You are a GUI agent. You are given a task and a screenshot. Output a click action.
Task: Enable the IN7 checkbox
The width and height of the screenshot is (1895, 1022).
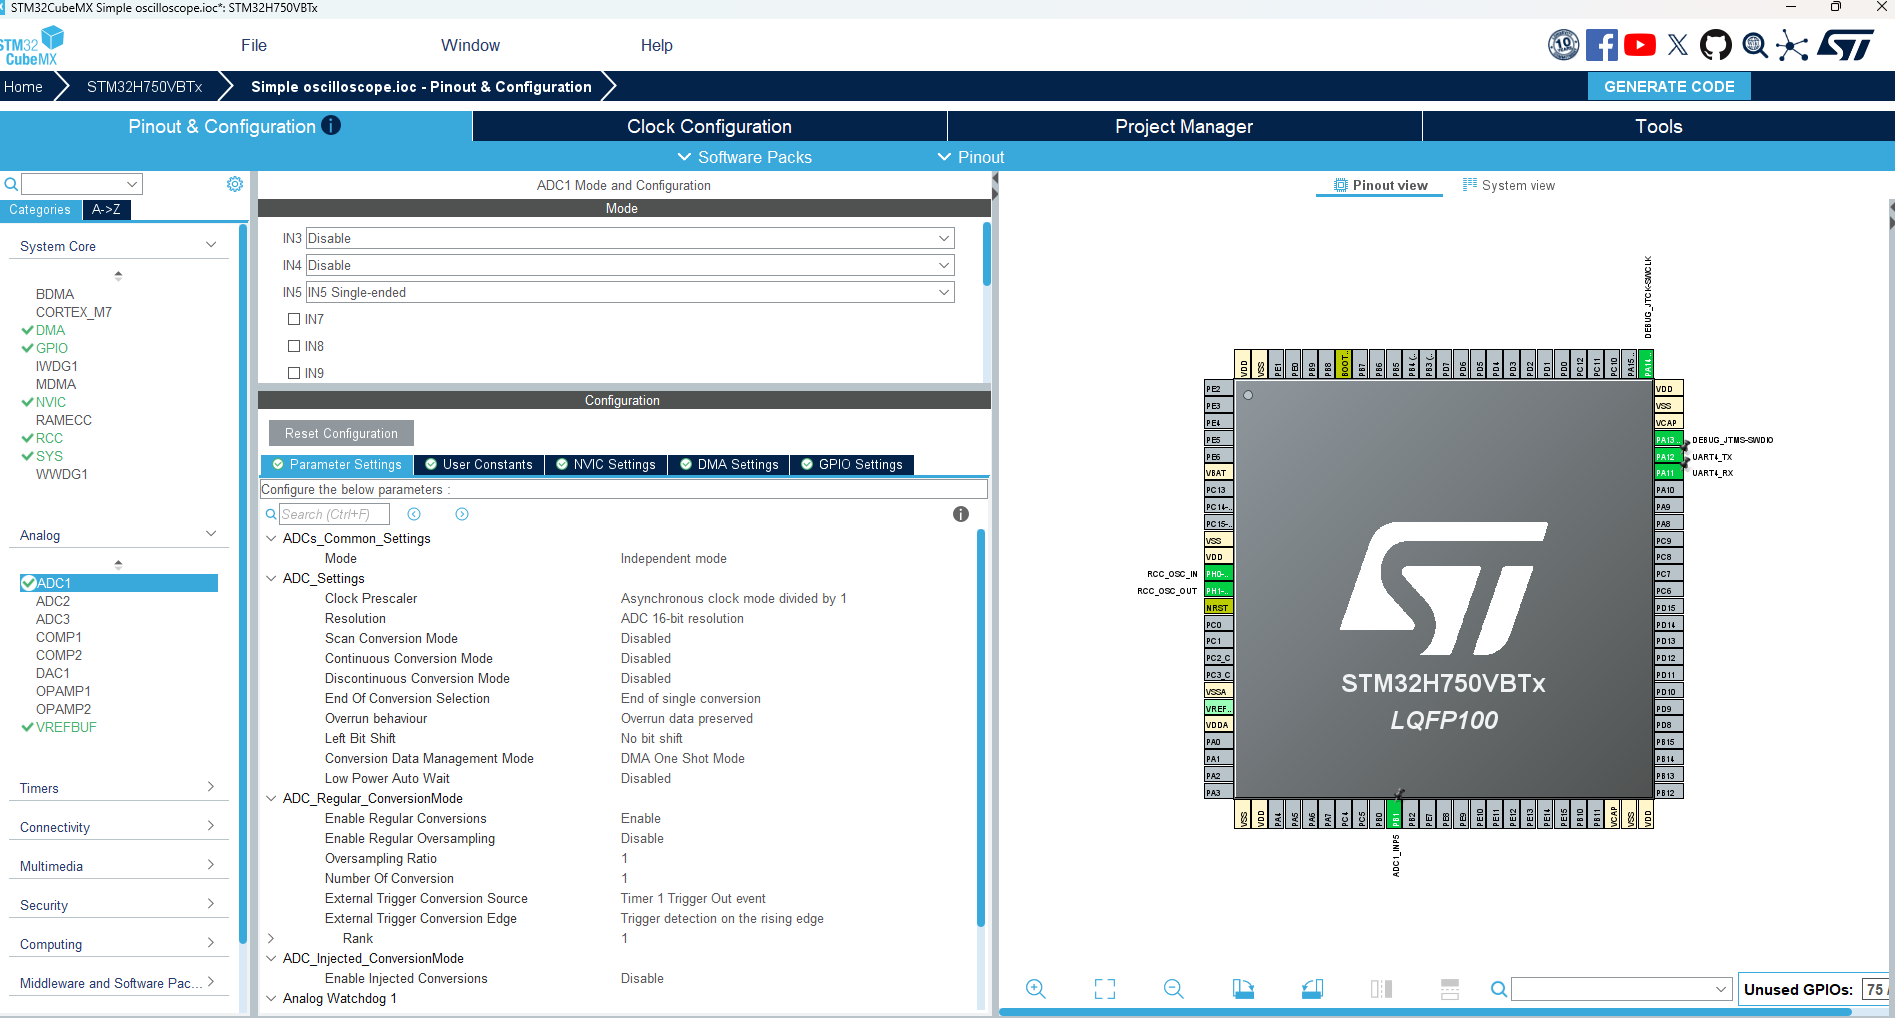tap(294, 319)
